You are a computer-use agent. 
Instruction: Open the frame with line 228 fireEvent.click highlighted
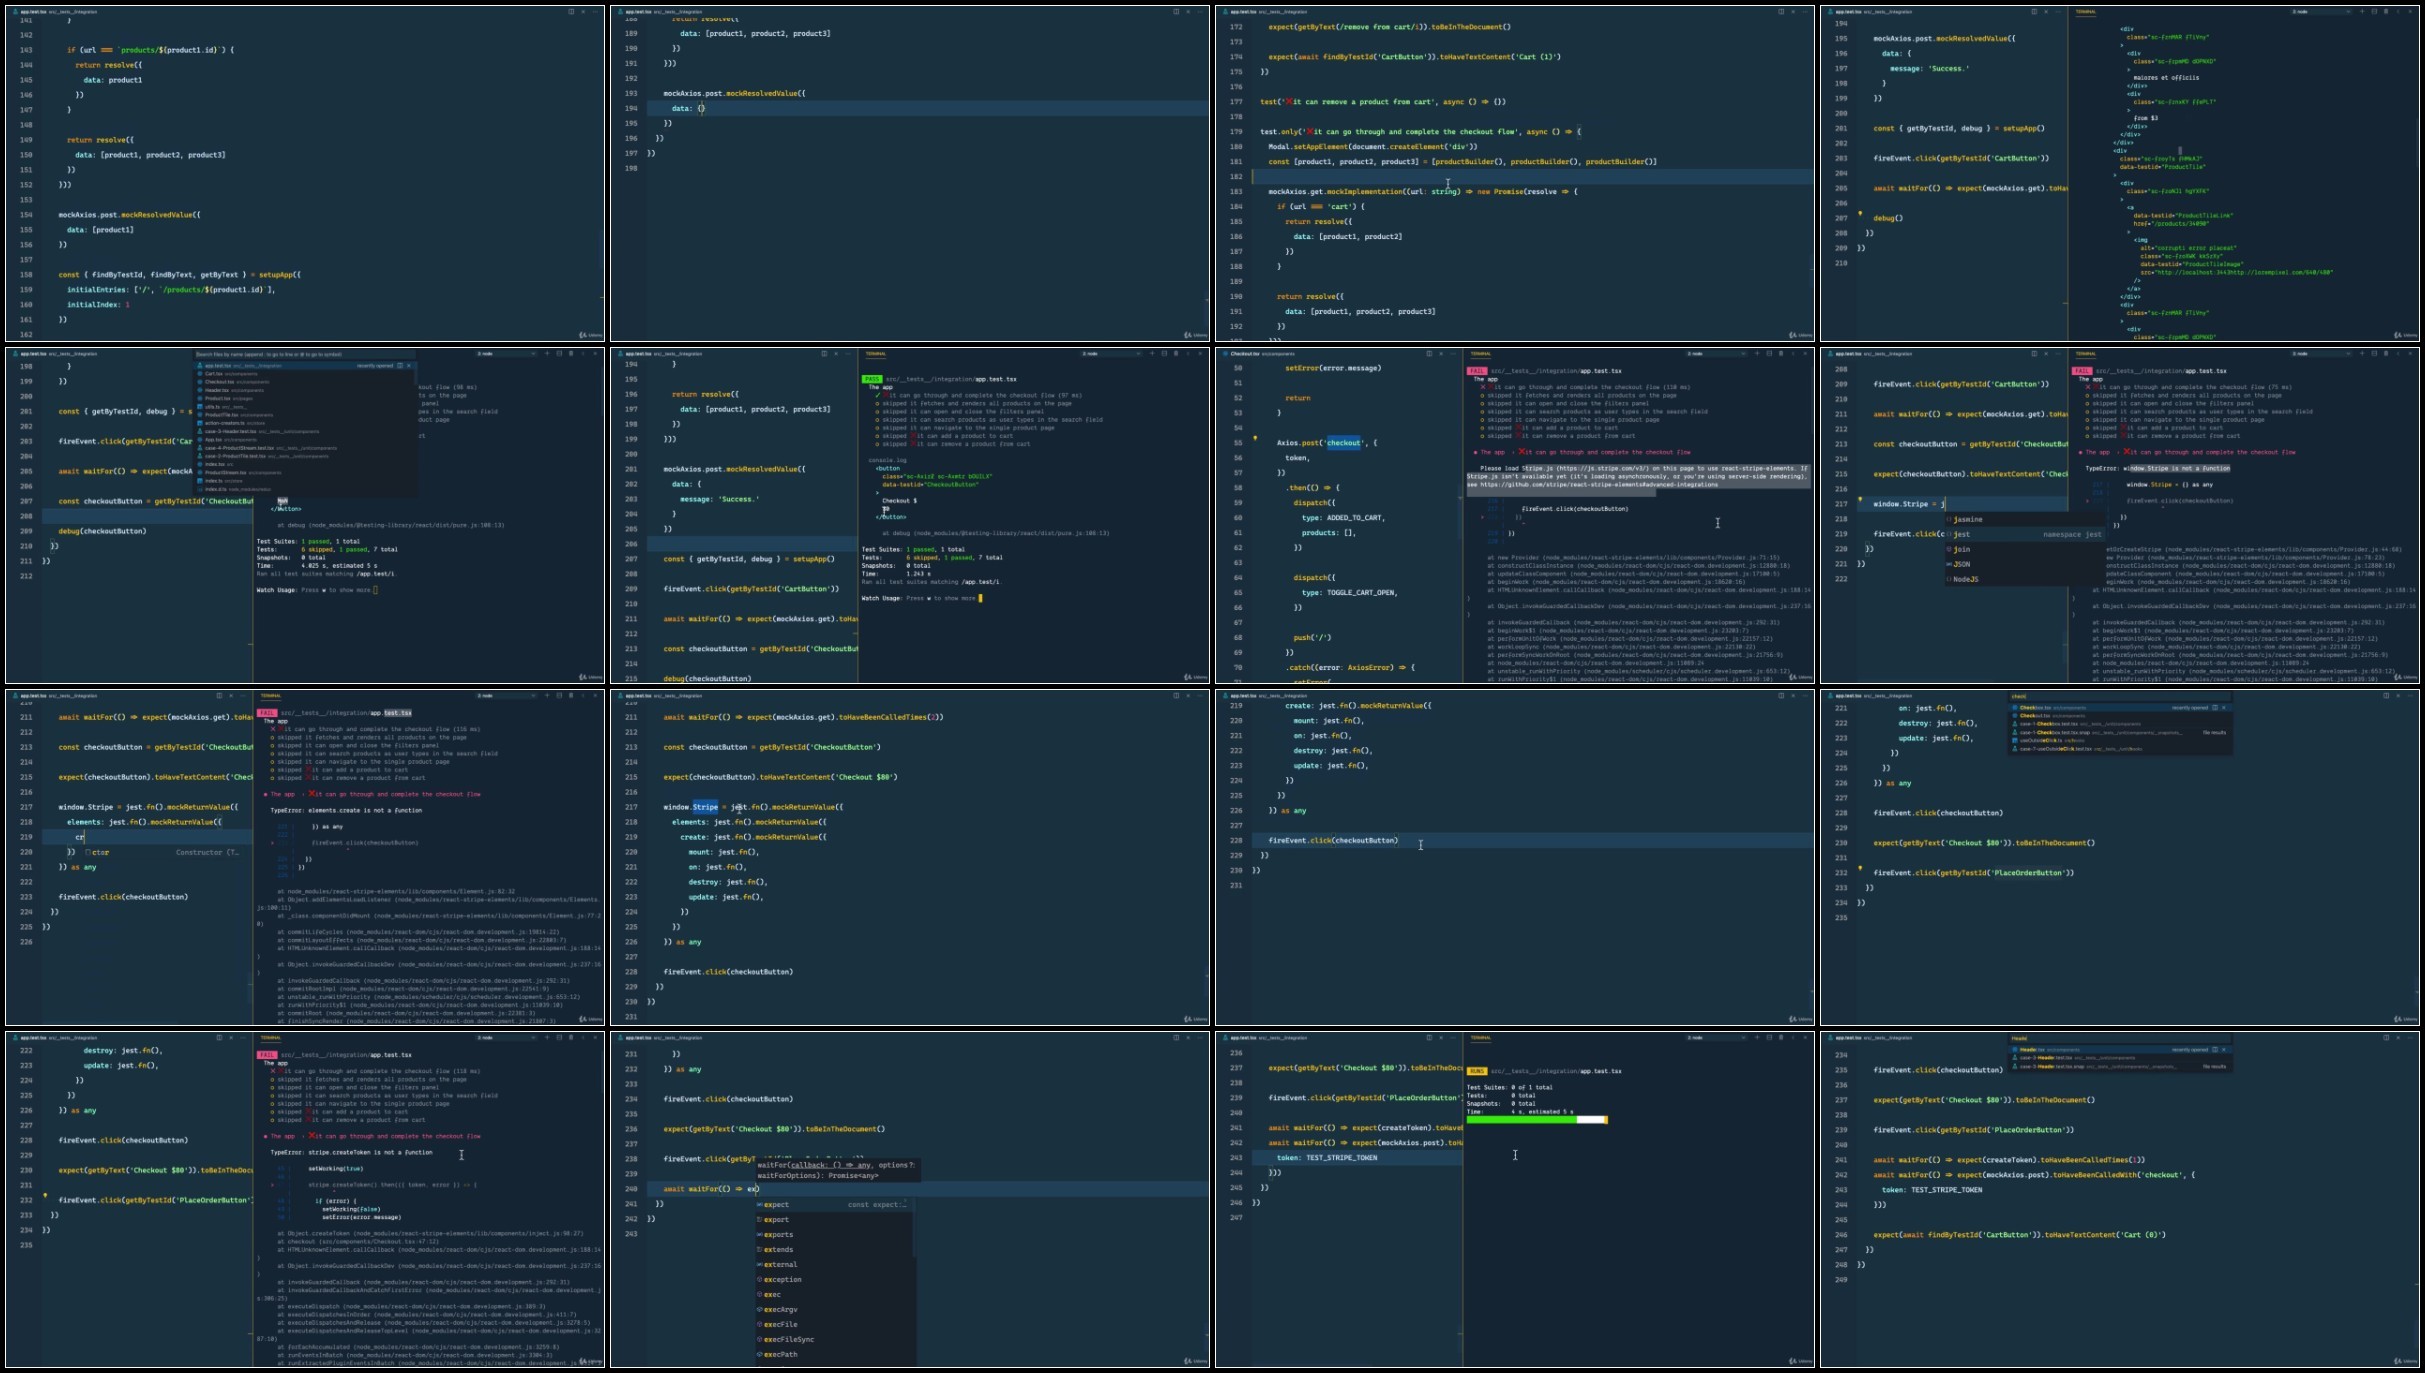pyautogui.click(x=1515, y=858)
